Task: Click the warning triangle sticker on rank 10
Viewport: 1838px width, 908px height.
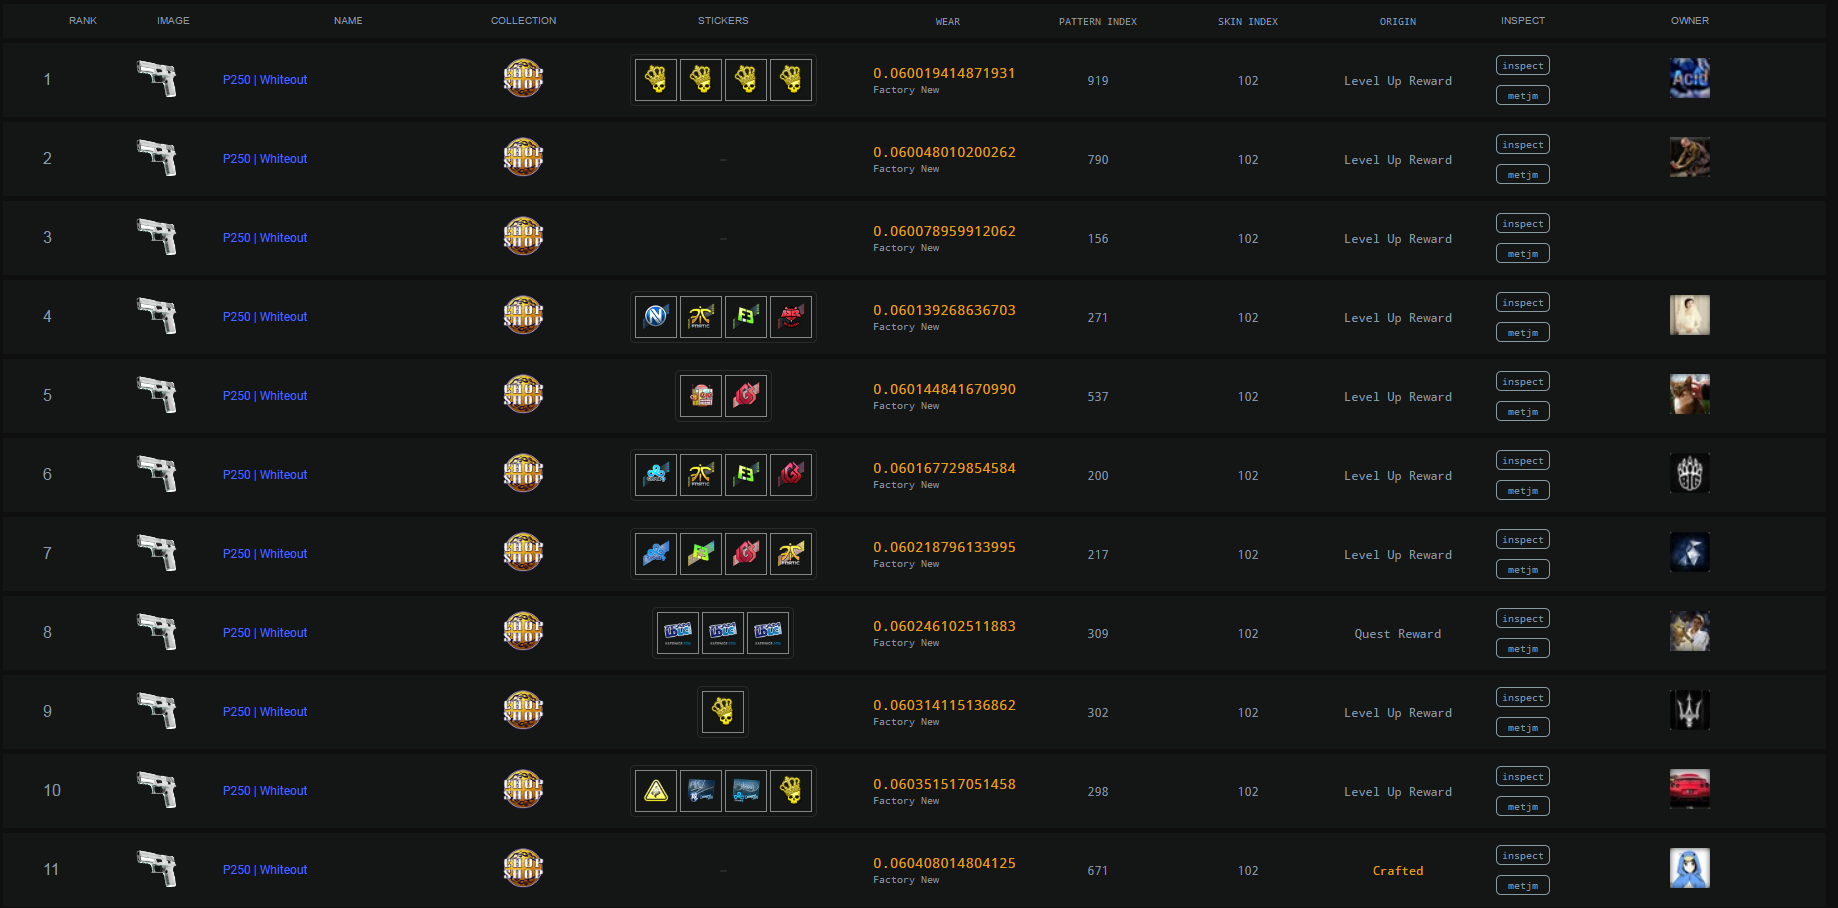Action: tap(656, 791)
